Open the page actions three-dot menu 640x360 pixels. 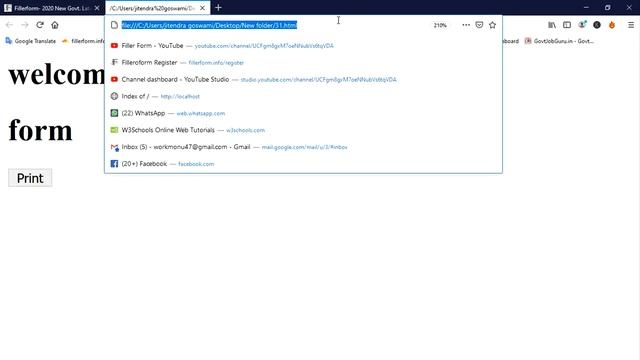[x=466, y=25]
